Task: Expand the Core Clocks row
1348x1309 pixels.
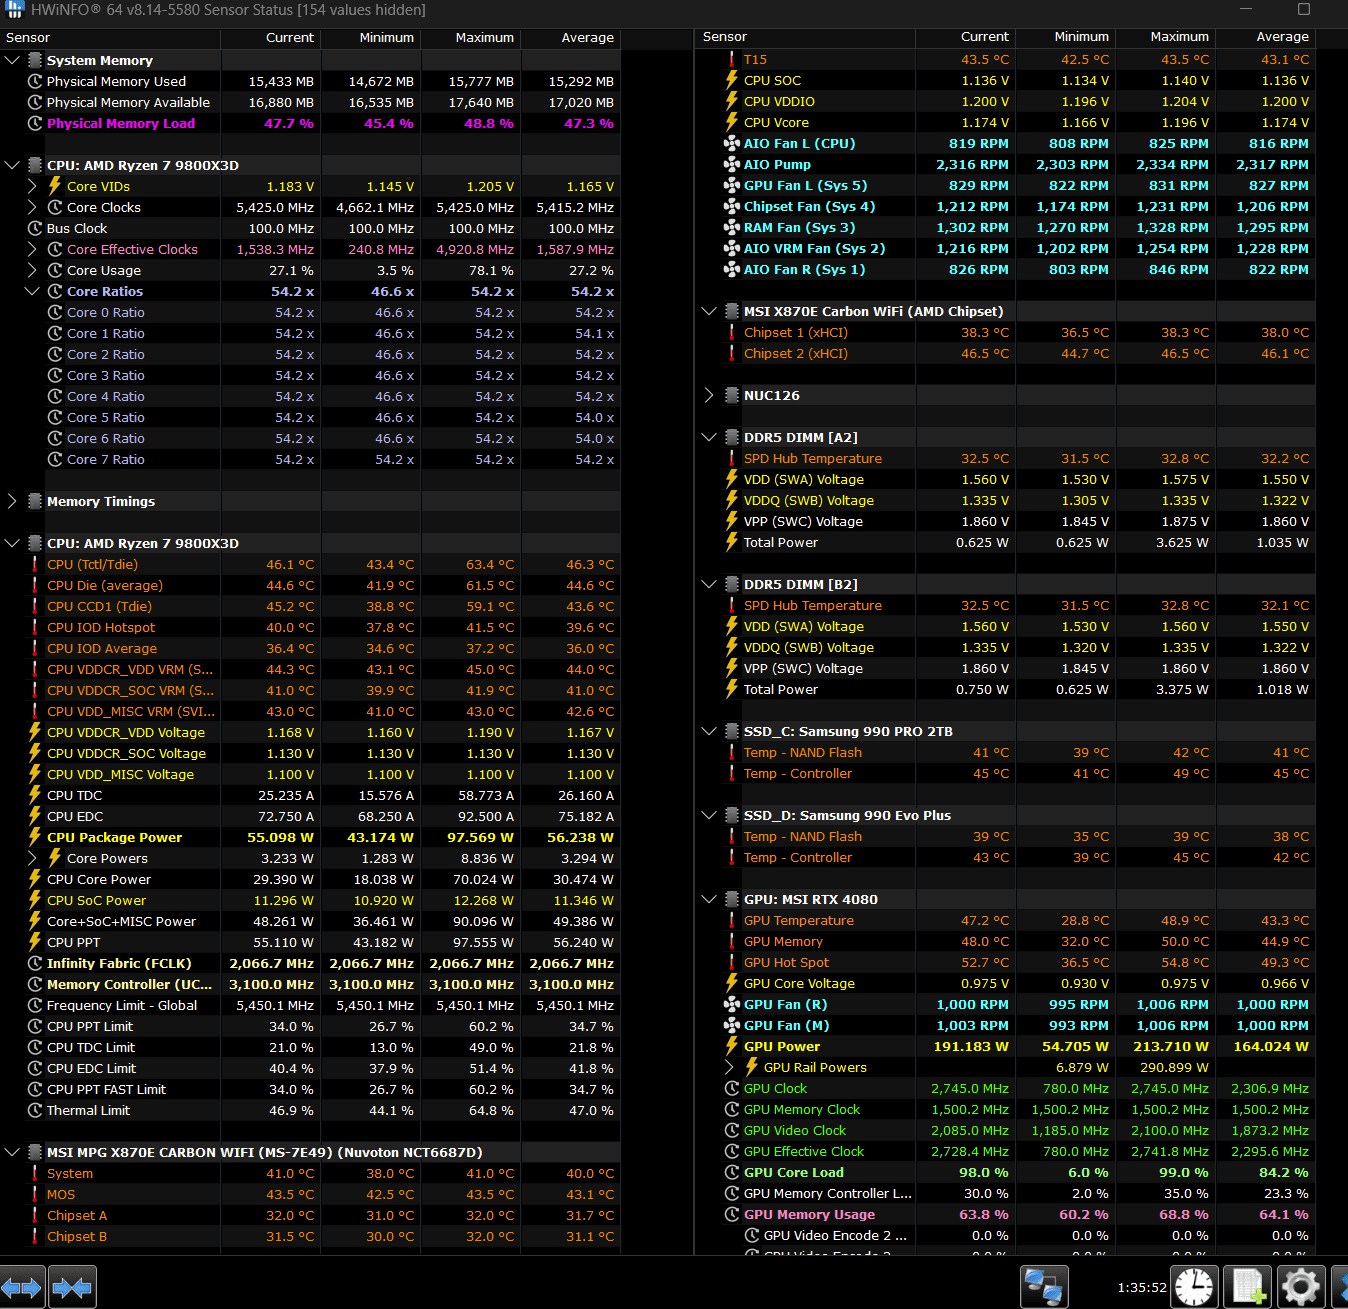Action: click(31, 207)
